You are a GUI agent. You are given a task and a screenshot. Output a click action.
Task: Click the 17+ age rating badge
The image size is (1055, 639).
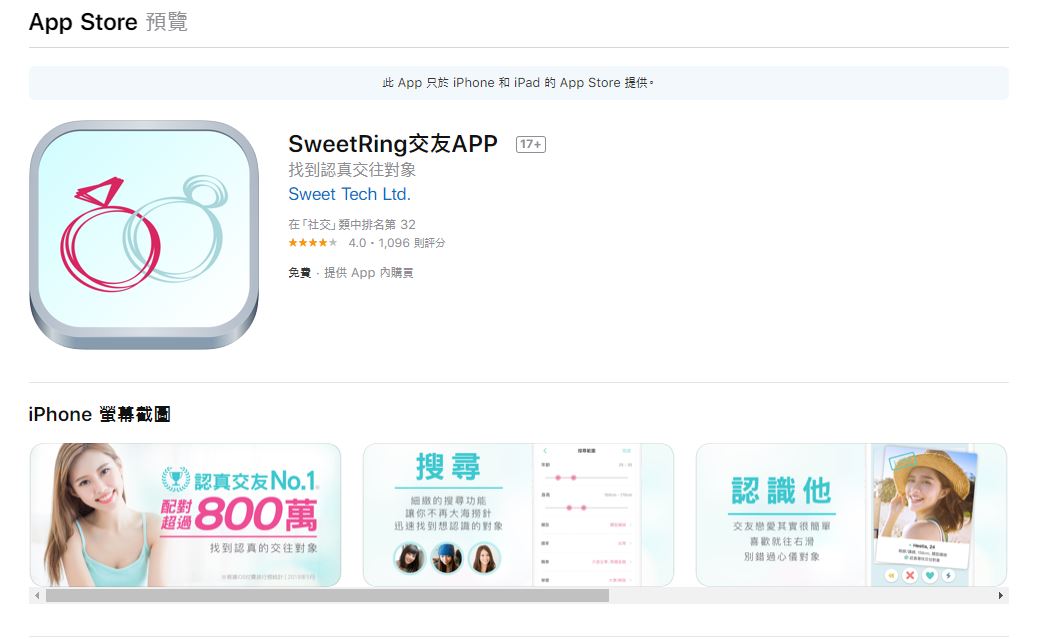click(x=530, y=144)
